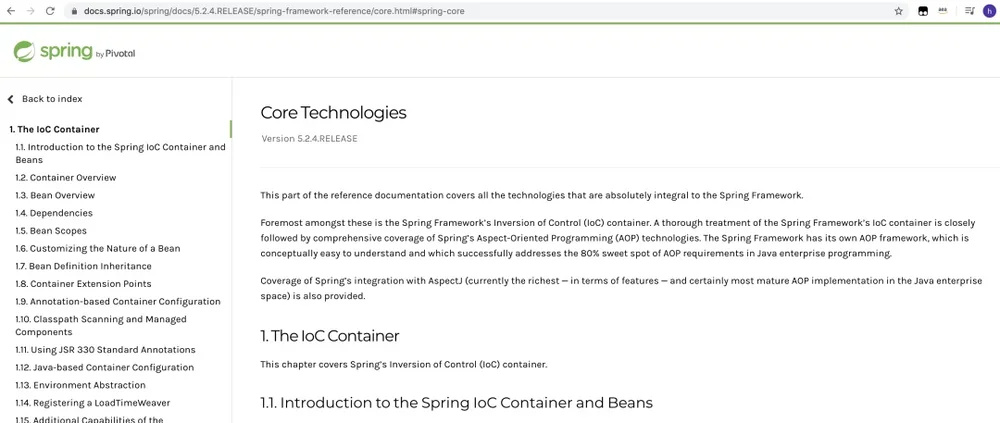Click the browser back arrow

[10, 11]
